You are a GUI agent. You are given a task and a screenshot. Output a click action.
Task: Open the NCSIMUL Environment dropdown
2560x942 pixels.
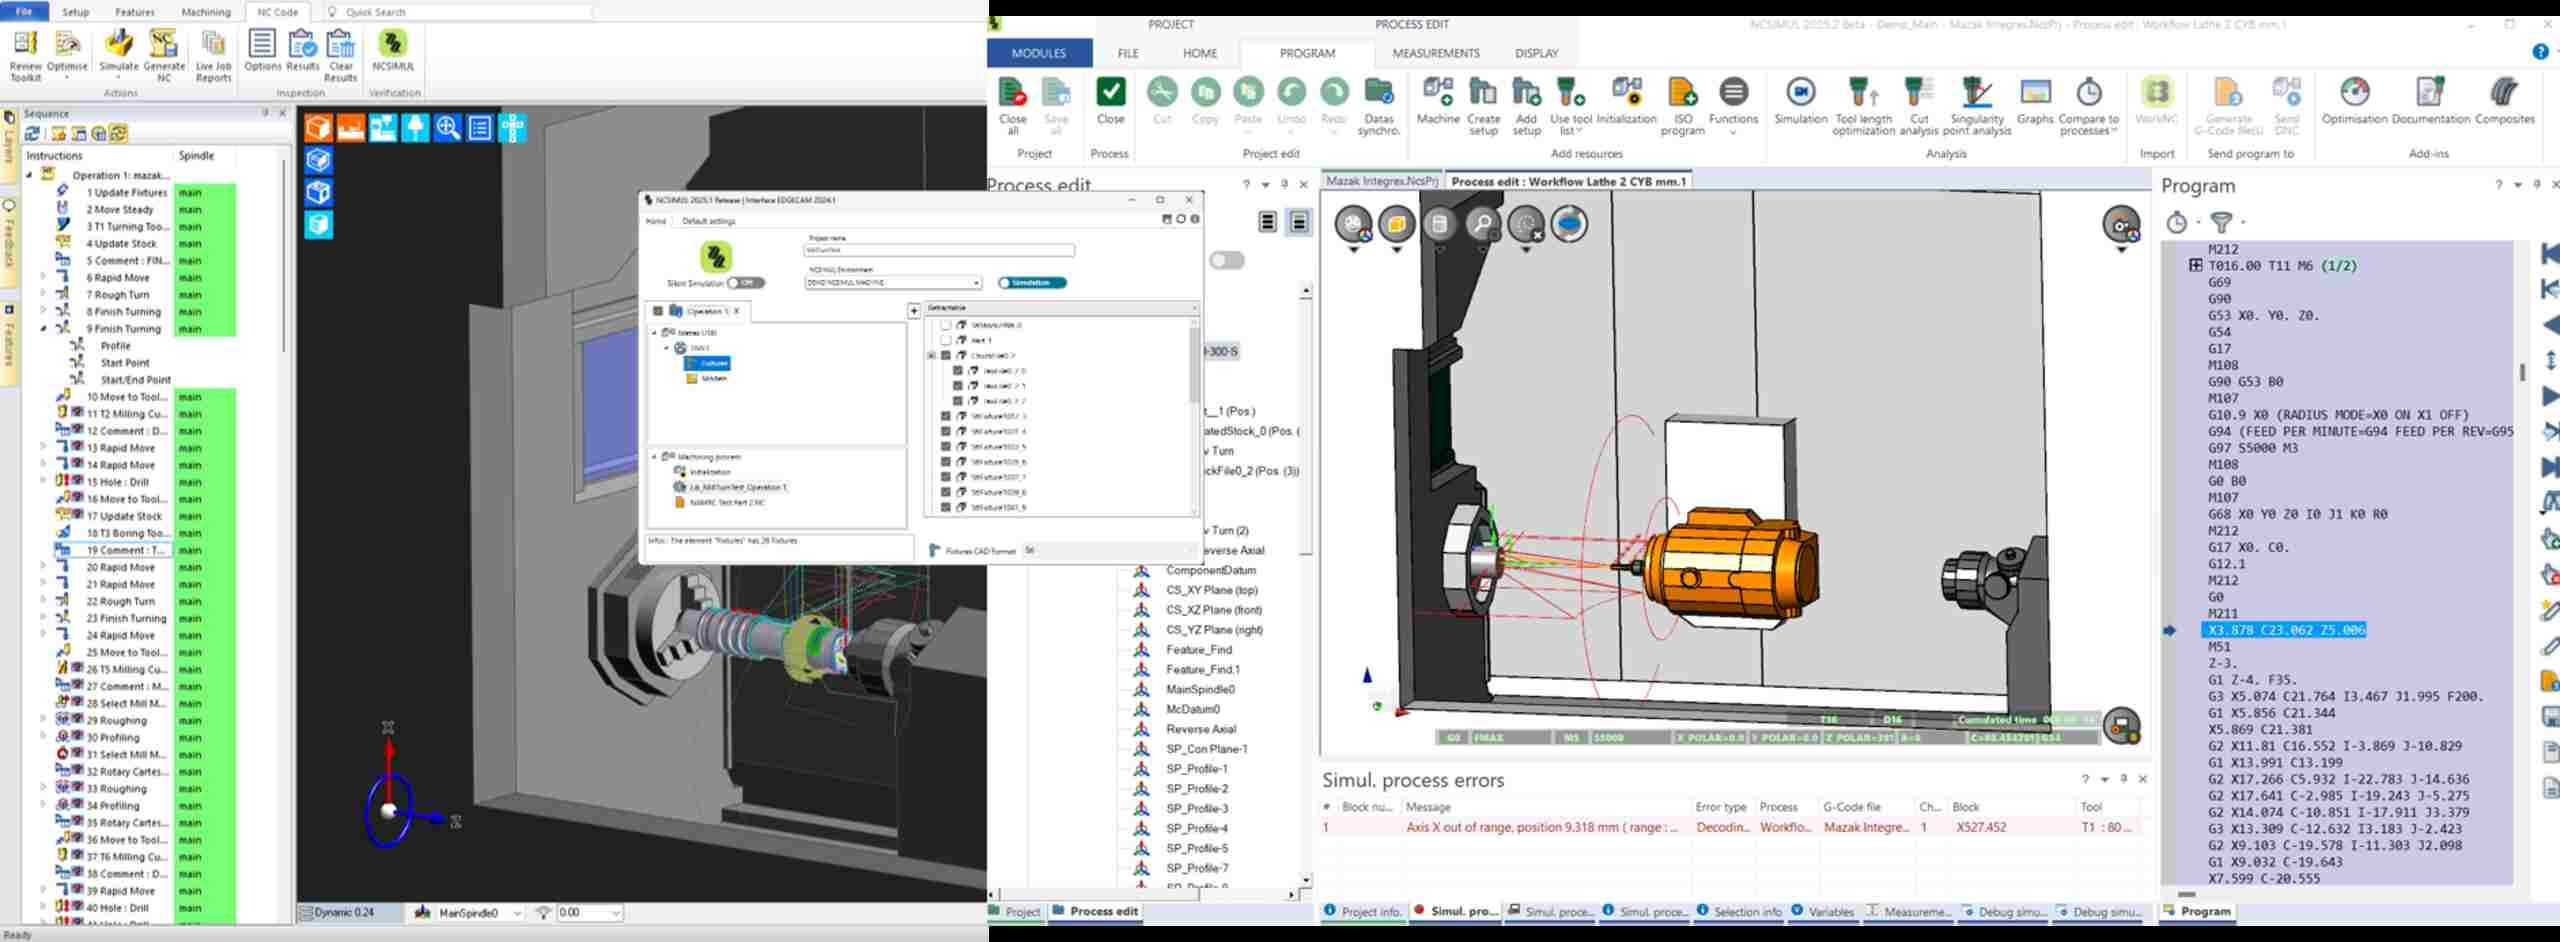click(x=893, y=283)
